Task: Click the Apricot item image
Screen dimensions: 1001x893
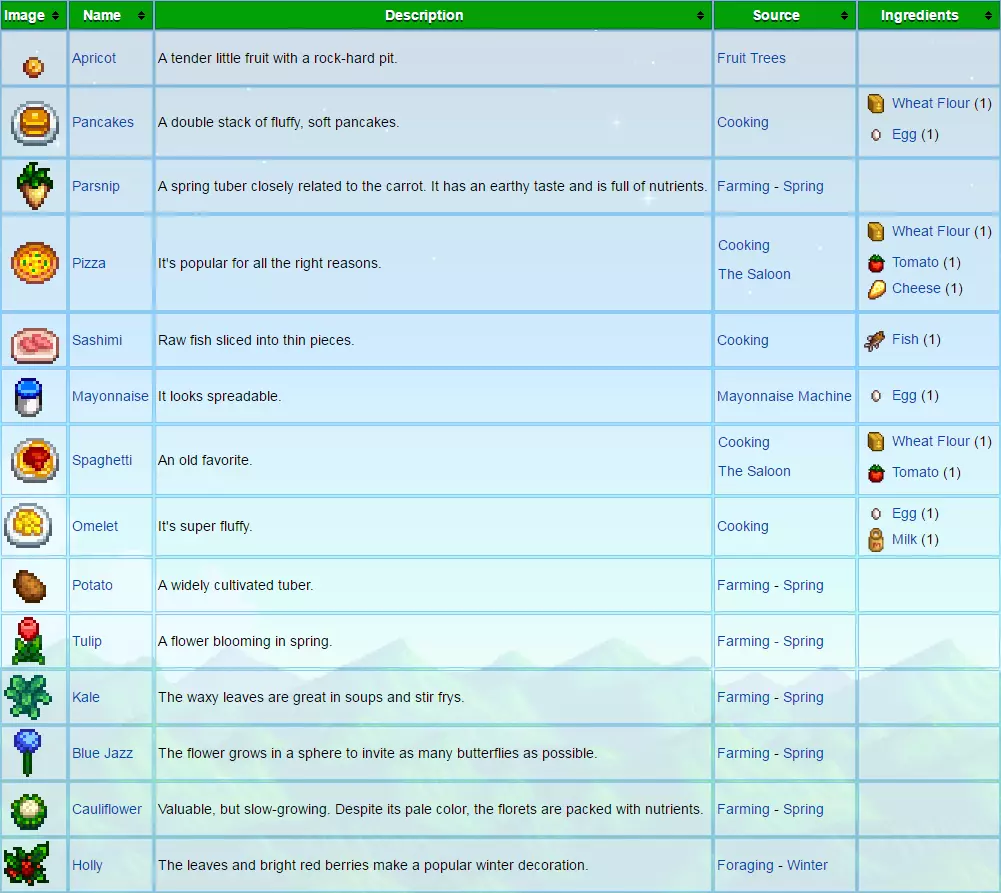Action: click(x=33, y=66)
